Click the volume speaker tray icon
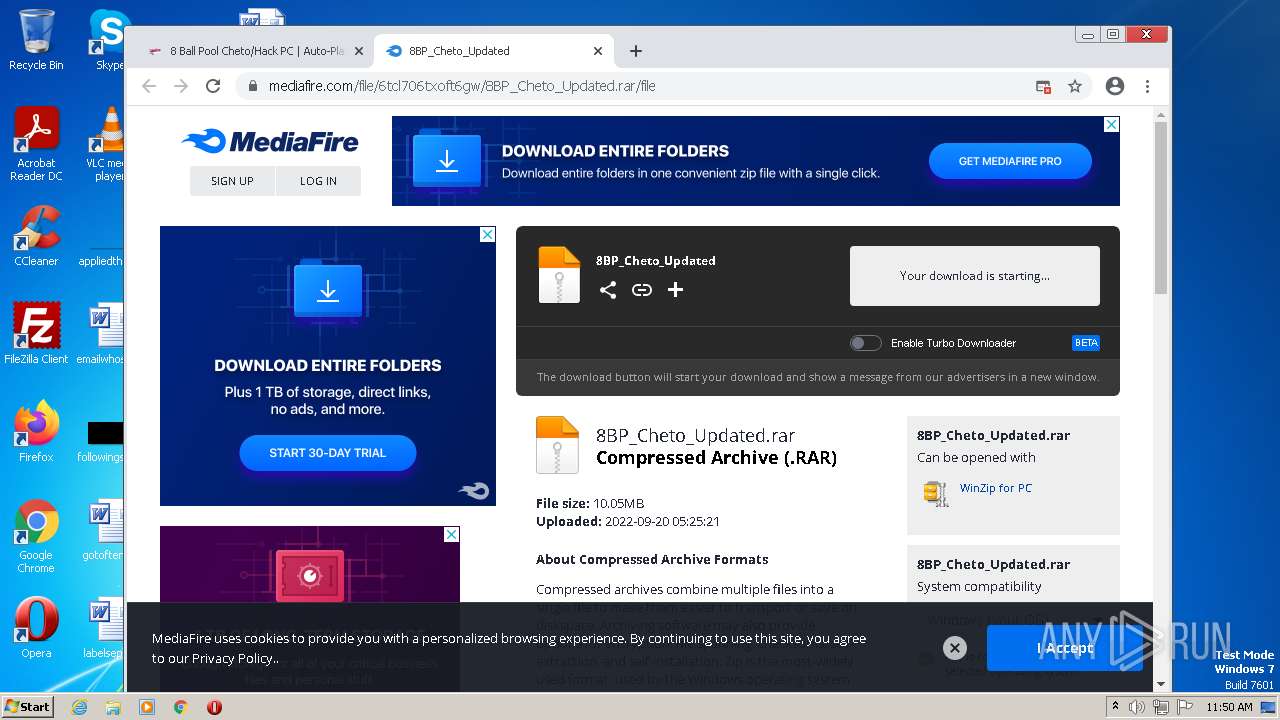Image resolution: width=1280 pixels, height=720 pixels. [1137, 707]
